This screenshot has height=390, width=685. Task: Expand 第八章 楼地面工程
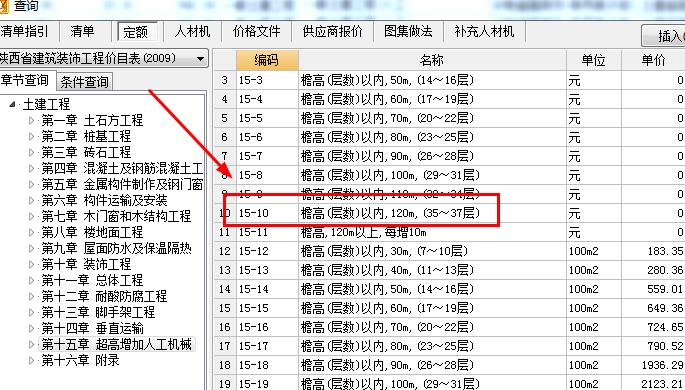coord(31,232)
